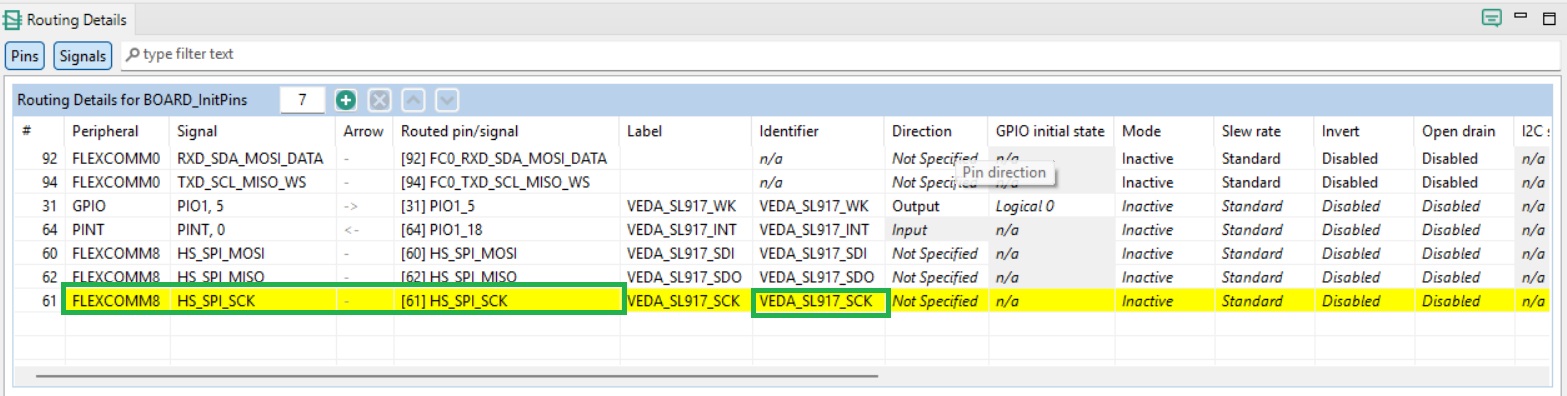Image resolution: width=1567 pixels, height=396 pixels.
Task: Open Direction cell showing Input for PINT row
Action: [936, 230]
